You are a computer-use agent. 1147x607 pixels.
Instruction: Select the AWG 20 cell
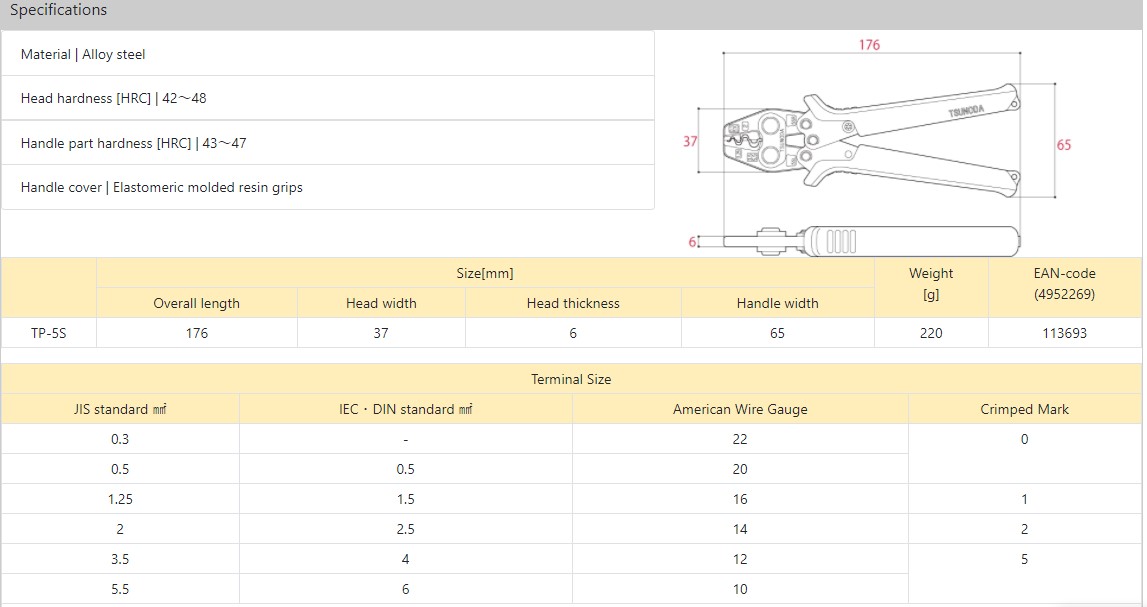740,469
